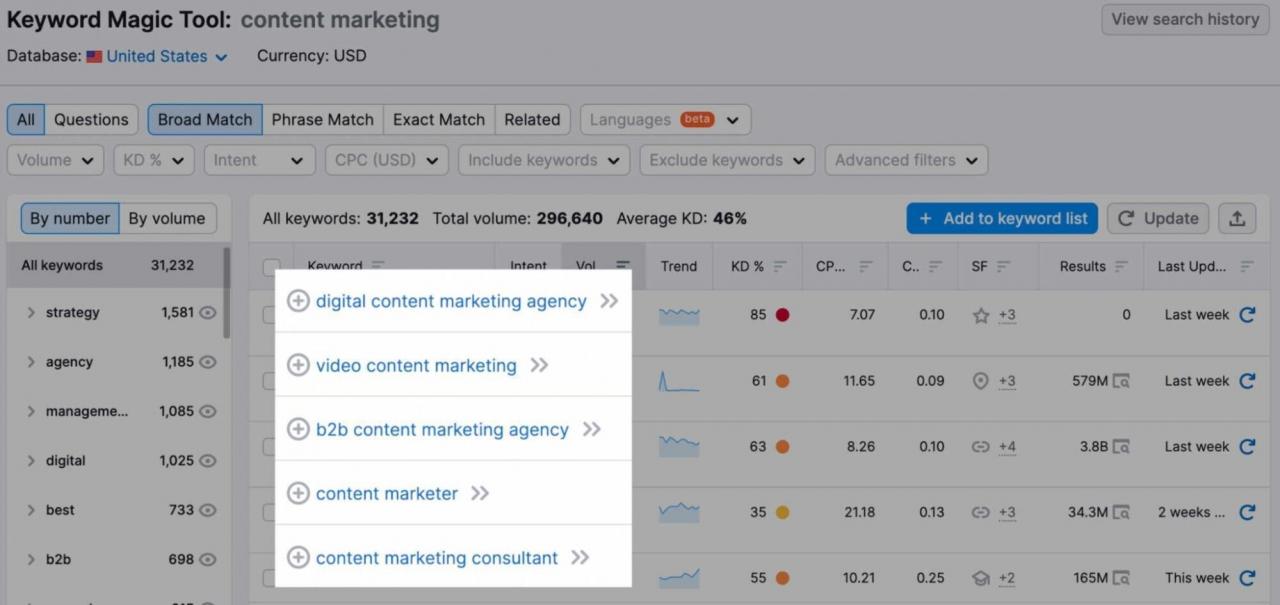Click plus icon beside content marketer
The height and width of the screenshot is (605, 1280).
[298, 493]
